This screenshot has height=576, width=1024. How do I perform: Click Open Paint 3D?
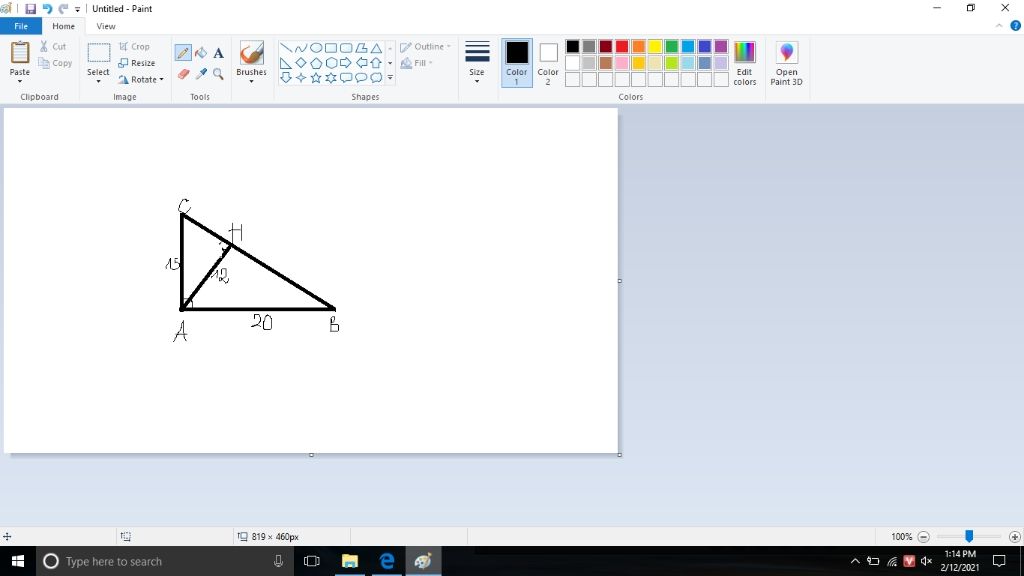point(786,63)
